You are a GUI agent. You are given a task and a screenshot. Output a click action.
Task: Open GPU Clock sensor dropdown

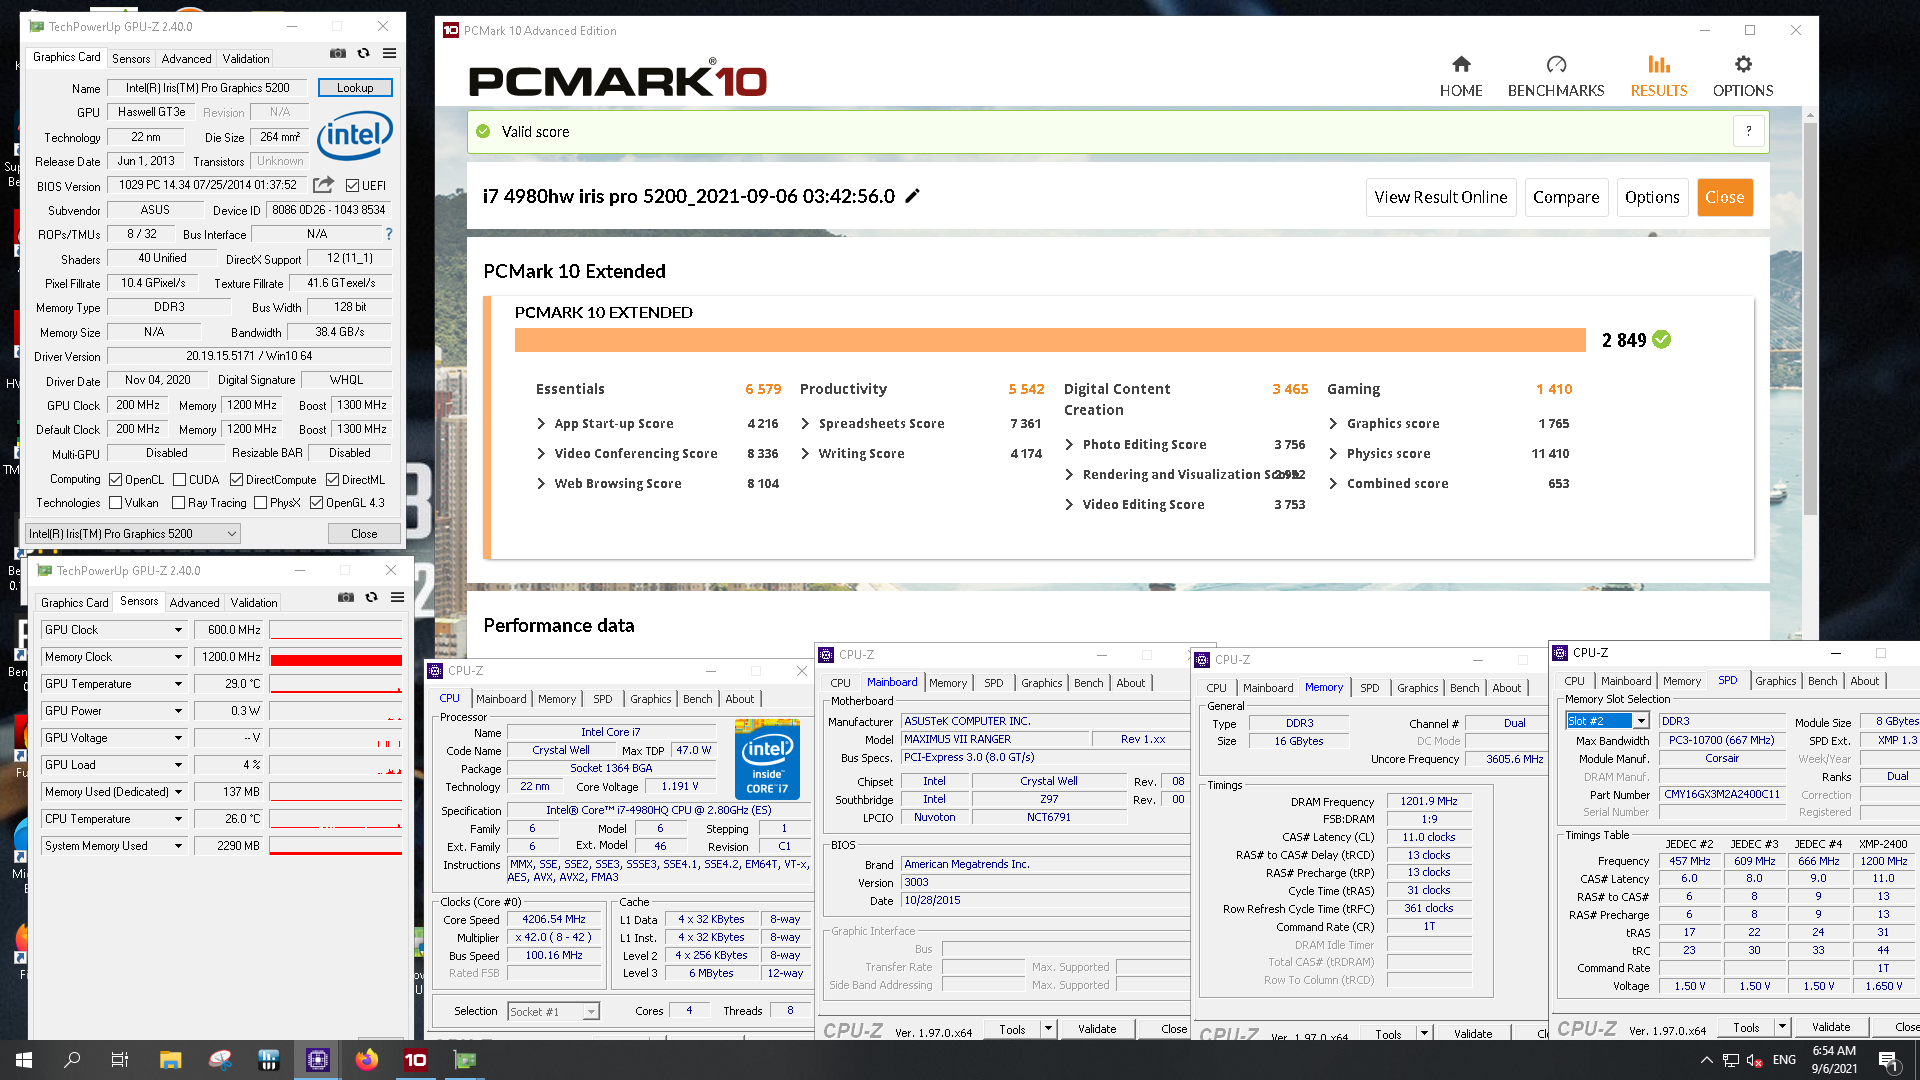[x=179, y=630]
